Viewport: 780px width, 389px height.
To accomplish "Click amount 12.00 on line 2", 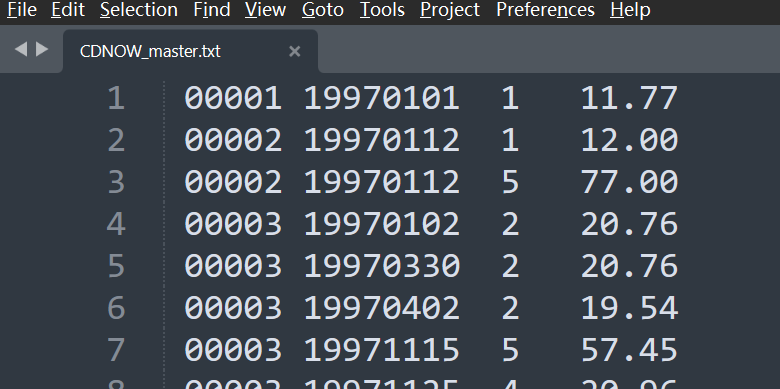I will tap(629, 140).
